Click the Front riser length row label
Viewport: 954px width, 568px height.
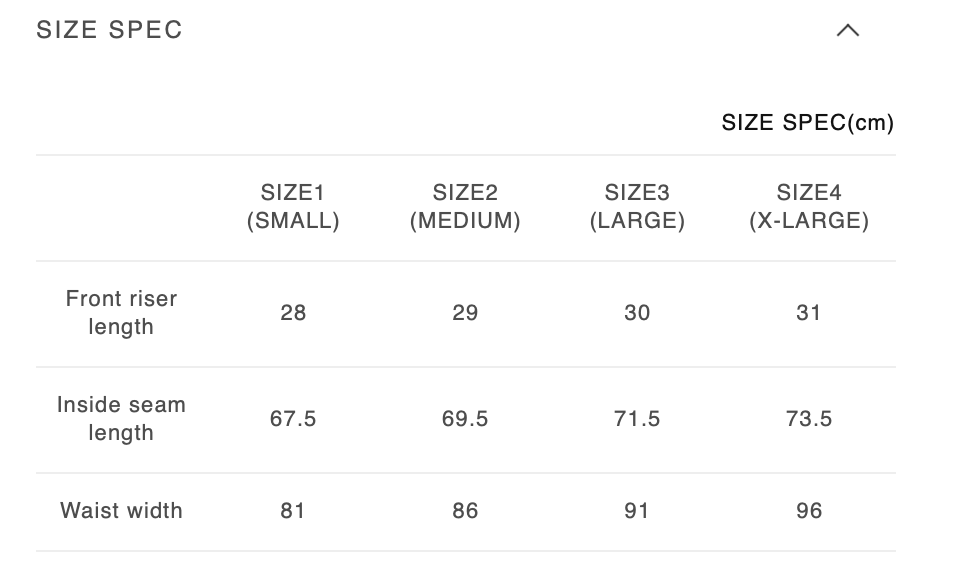[x=121, y=313]
